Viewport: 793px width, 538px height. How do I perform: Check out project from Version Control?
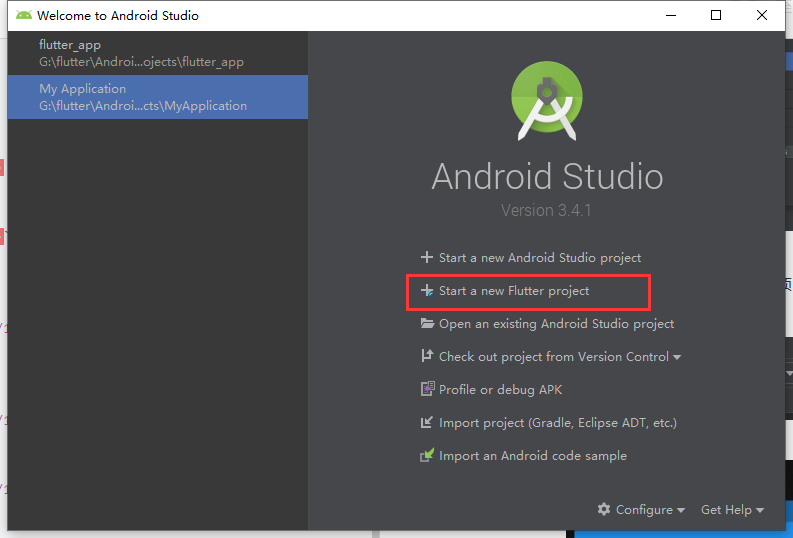click(x=554, y=357)
